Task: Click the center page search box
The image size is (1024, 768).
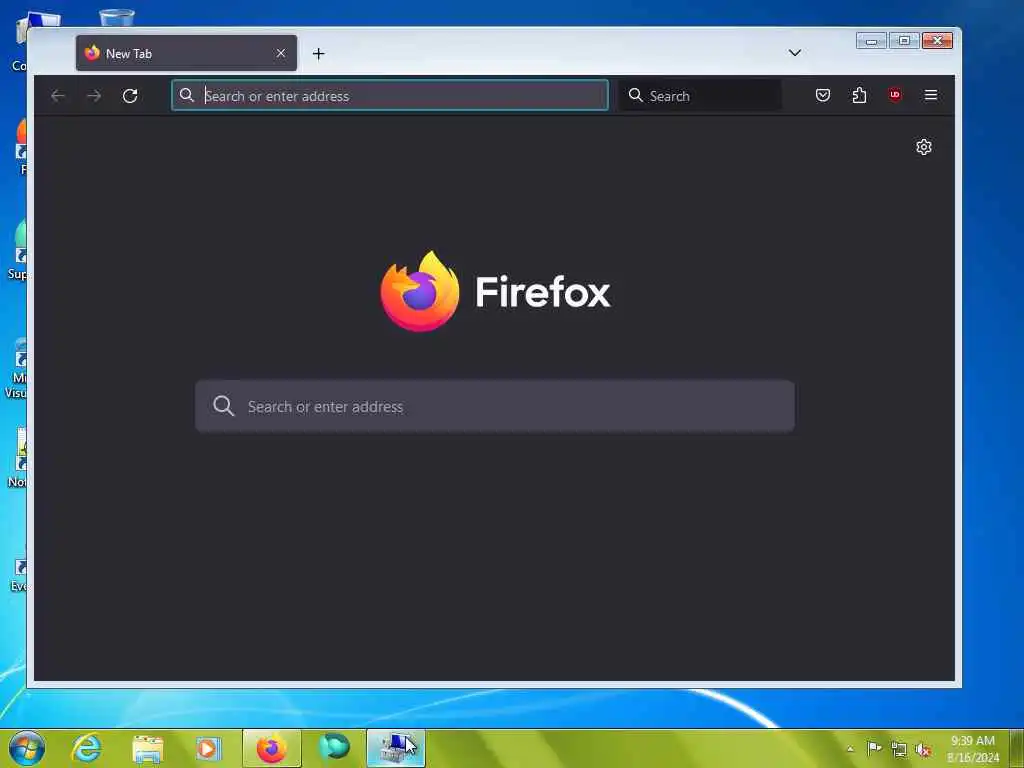Action: [x=495, y=406]
